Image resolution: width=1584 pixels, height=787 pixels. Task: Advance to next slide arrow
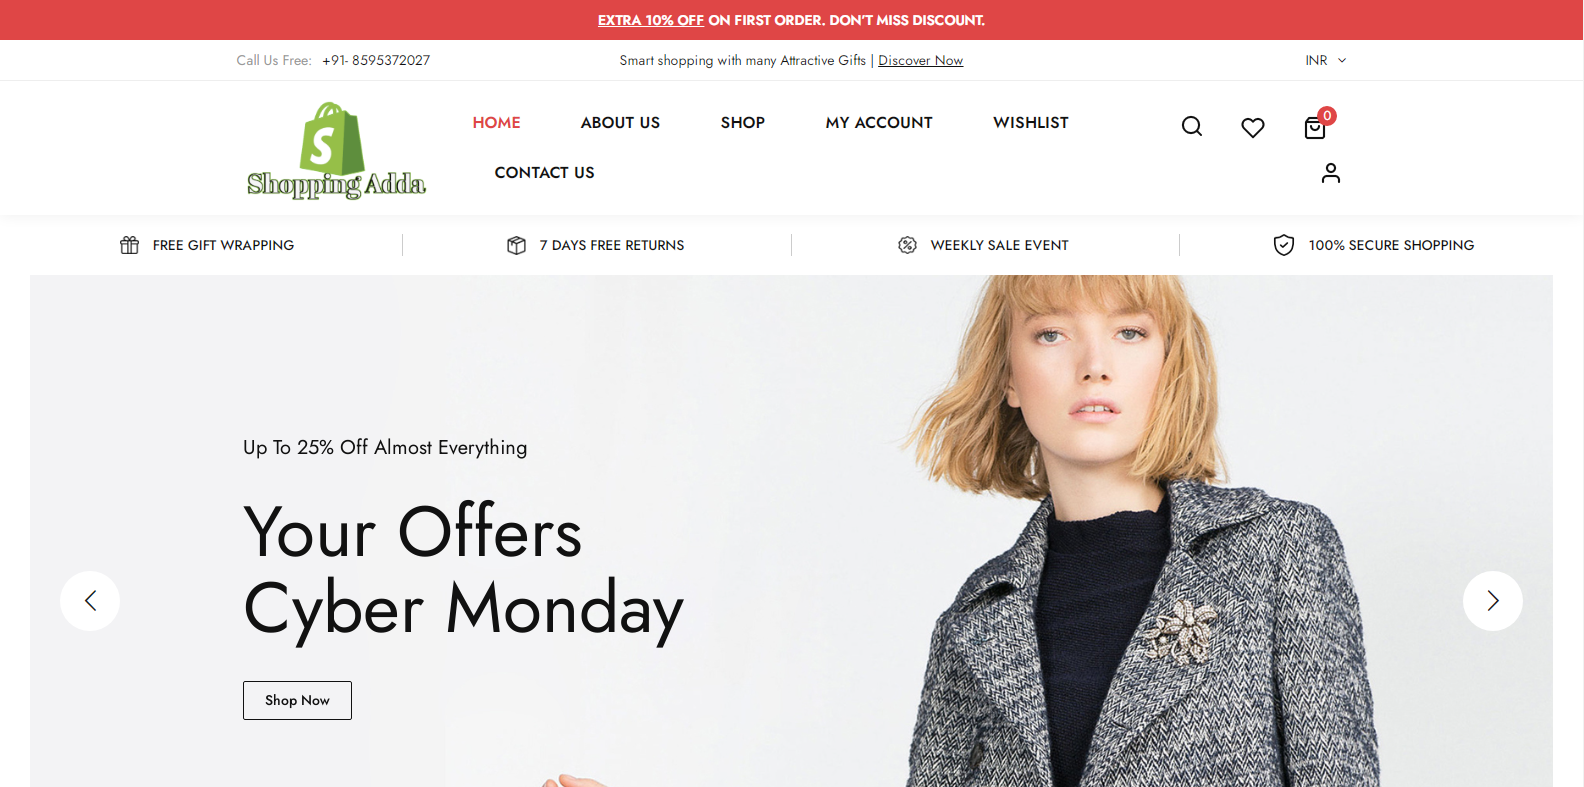[x=1492, y=600]
